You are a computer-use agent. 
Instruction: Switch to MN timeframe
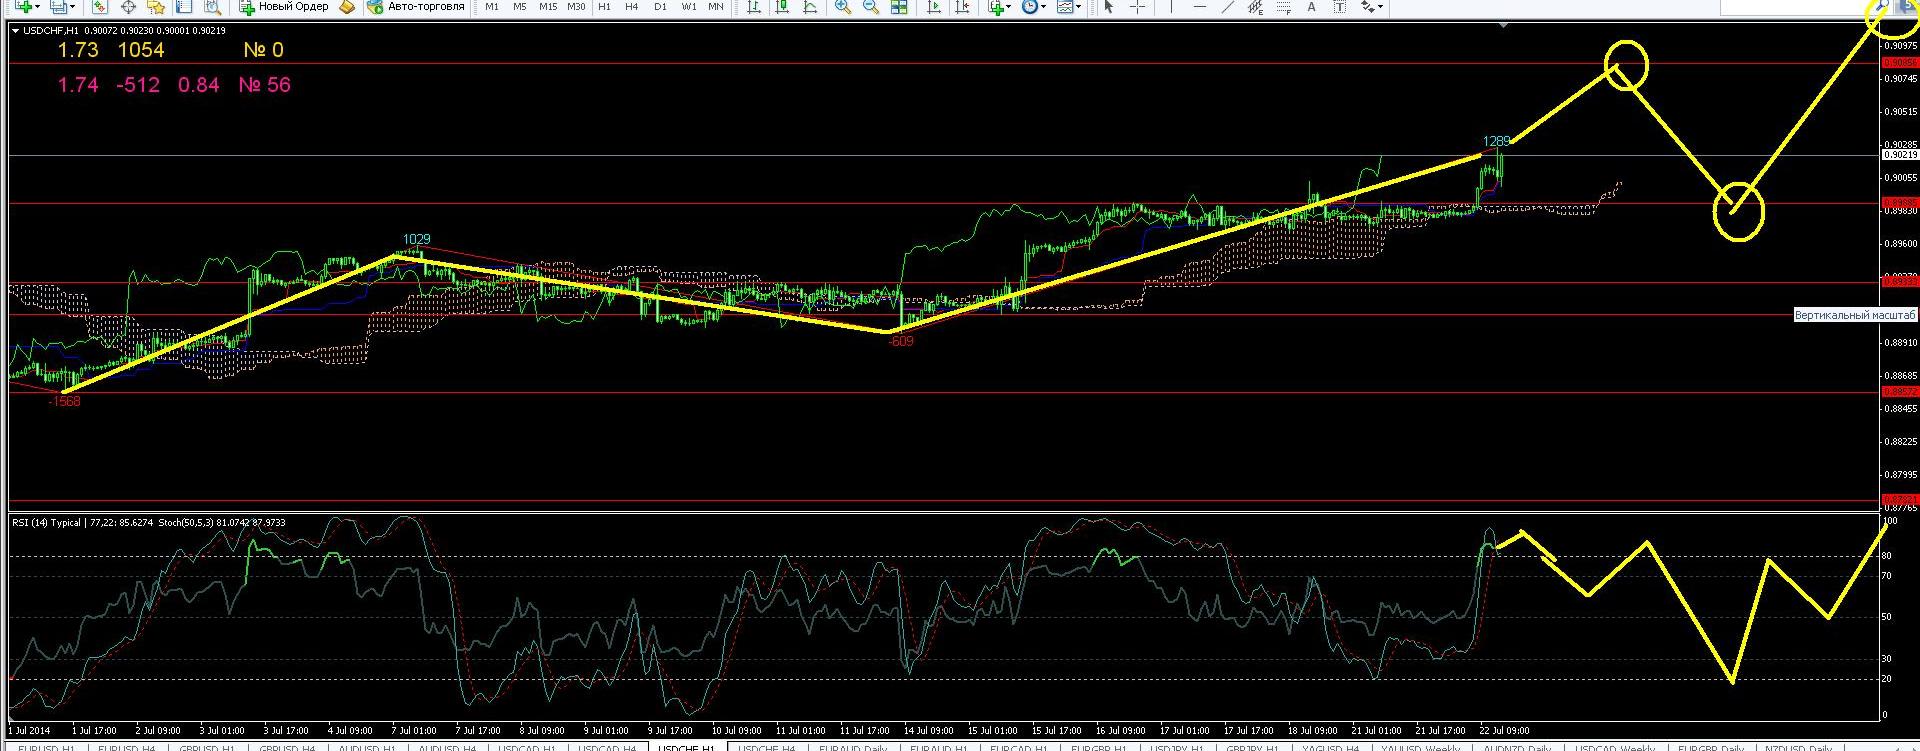click(x=716, y=7)
